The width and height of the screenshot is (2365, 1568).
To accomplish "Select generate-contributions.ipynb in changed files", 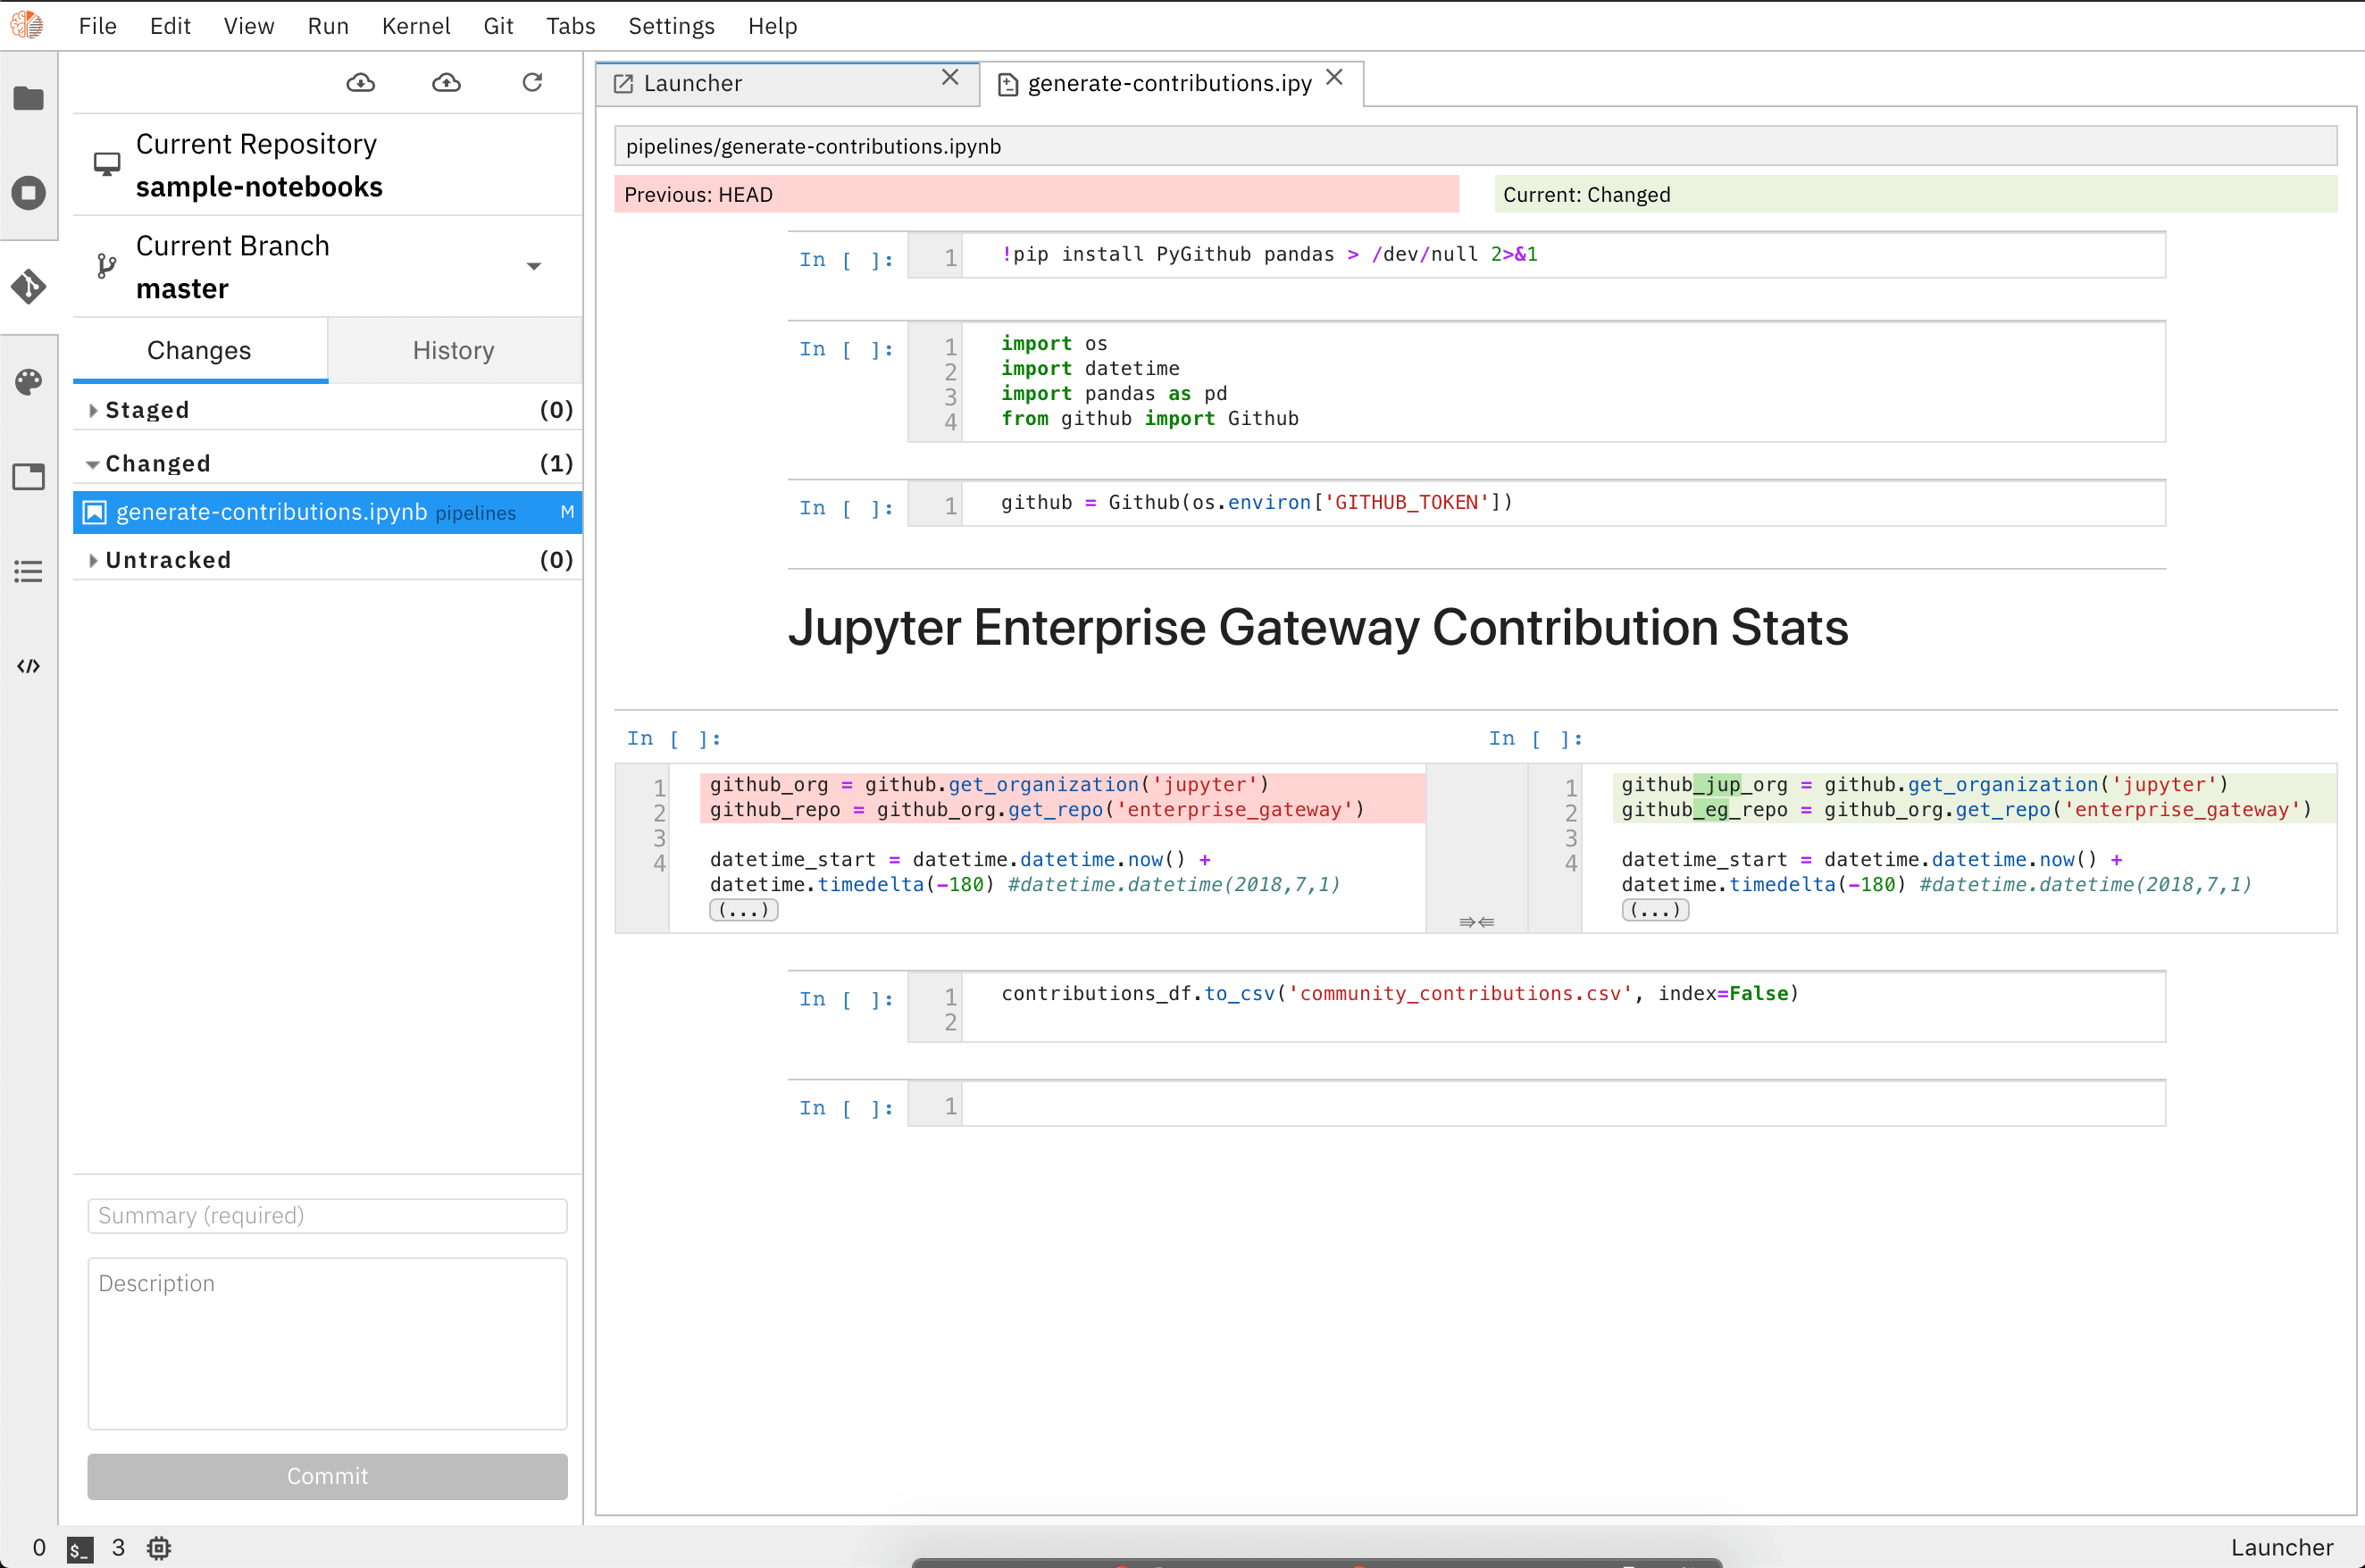I will 270,511.
